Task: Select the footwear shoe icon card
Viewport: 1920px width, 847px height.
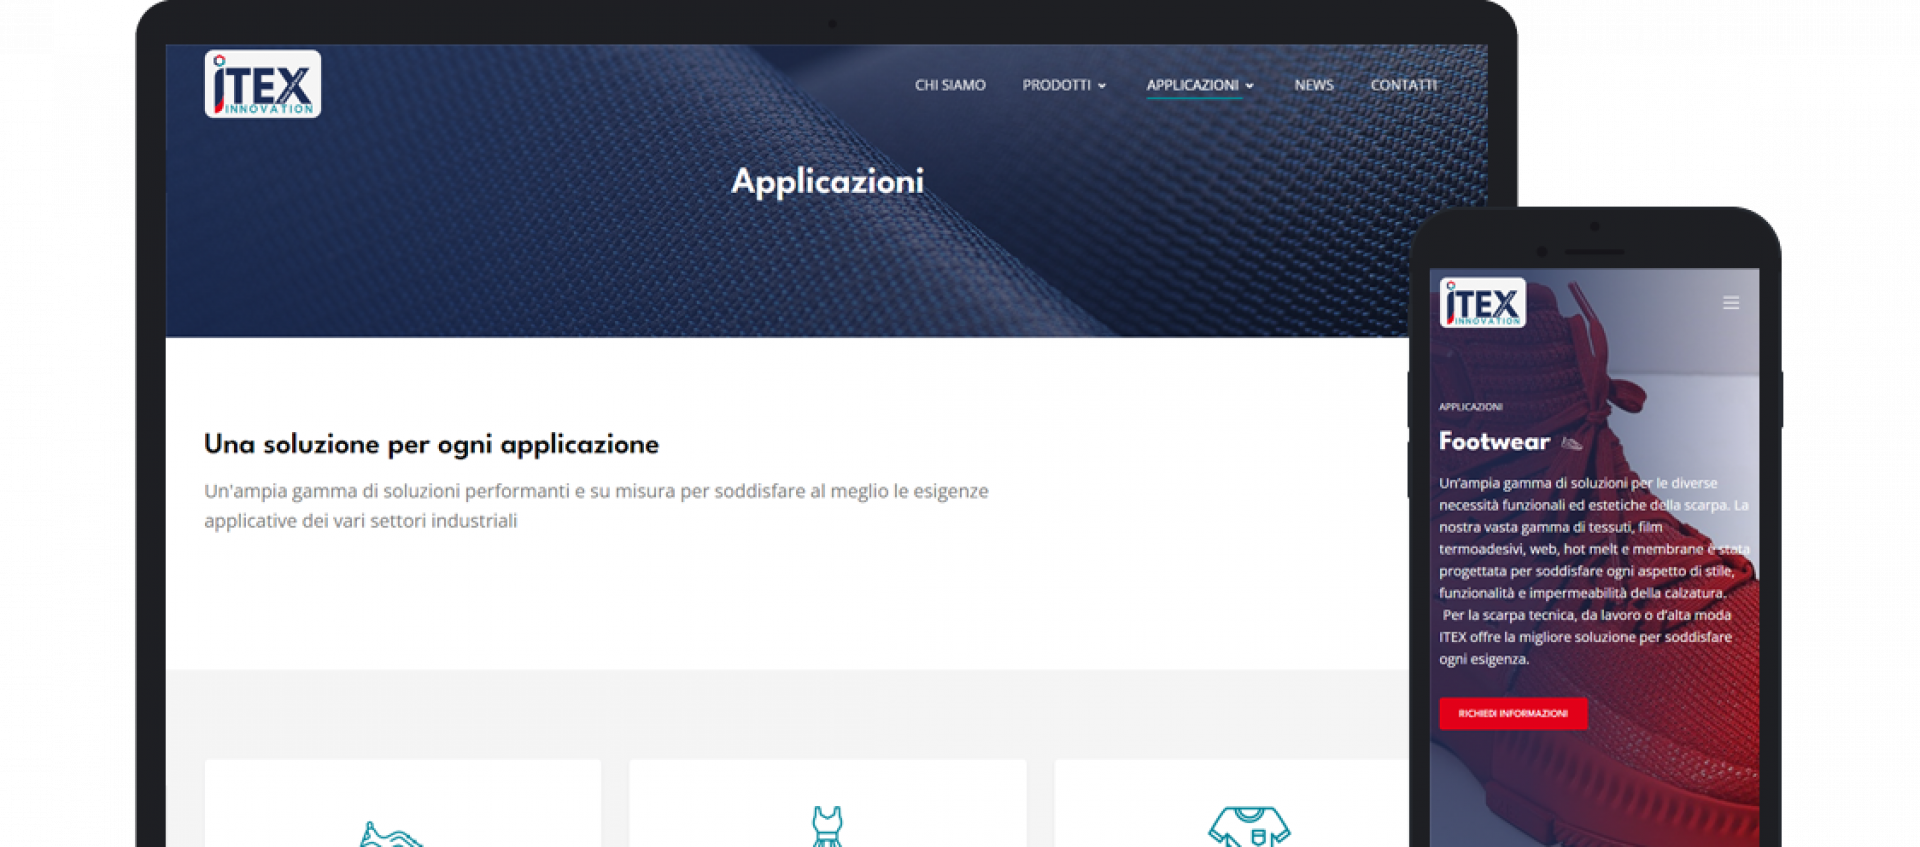Action: (403, 803)
